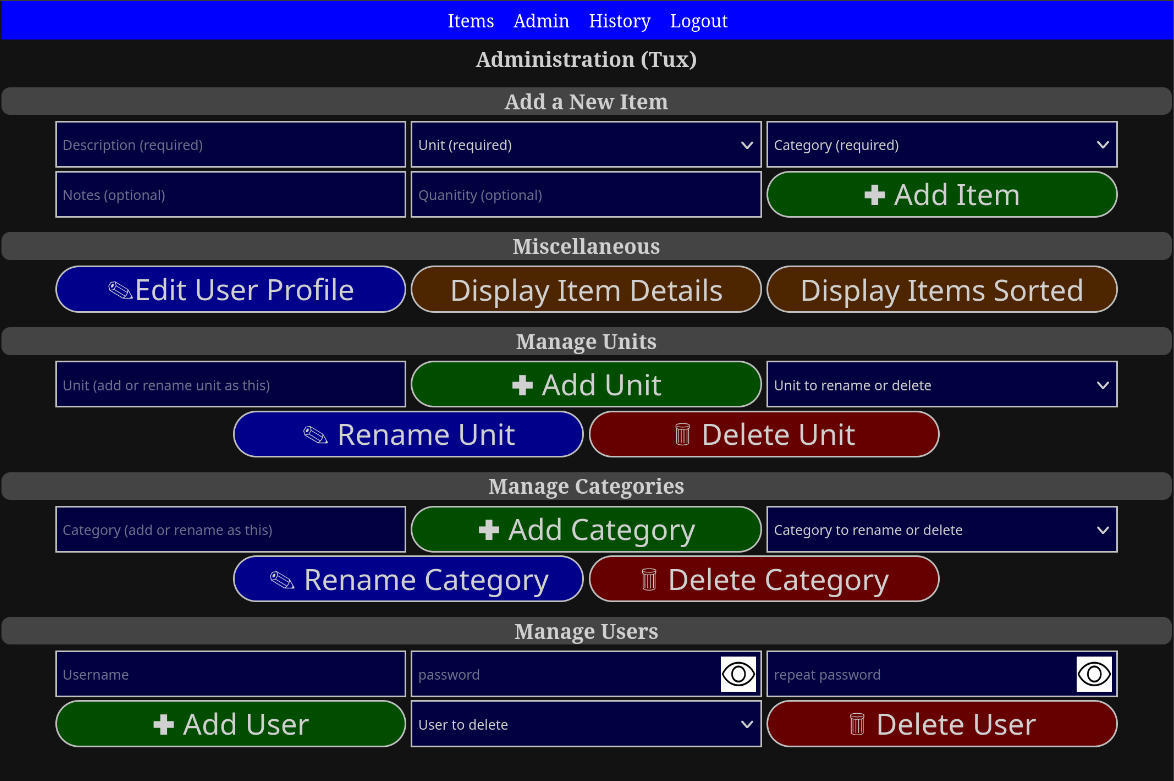Click the Add Unit button

586,384
